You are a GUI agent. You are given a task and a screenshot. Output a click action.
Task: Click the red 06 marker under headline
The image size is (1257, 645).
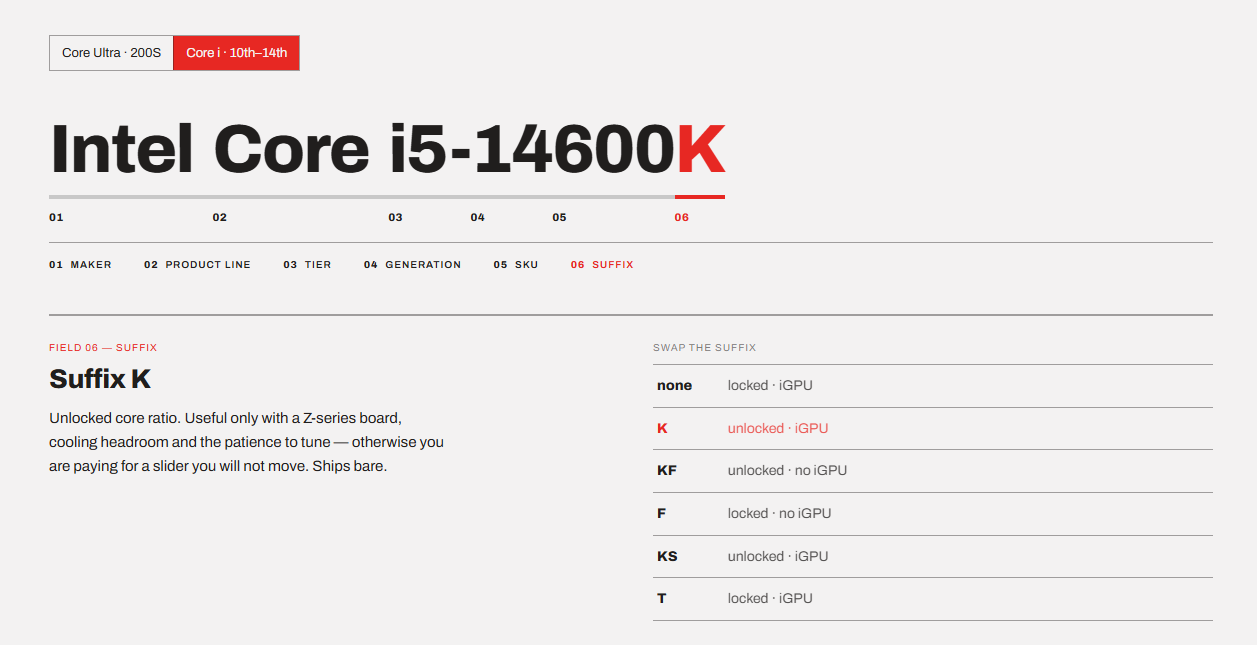(x=681, y=217)
